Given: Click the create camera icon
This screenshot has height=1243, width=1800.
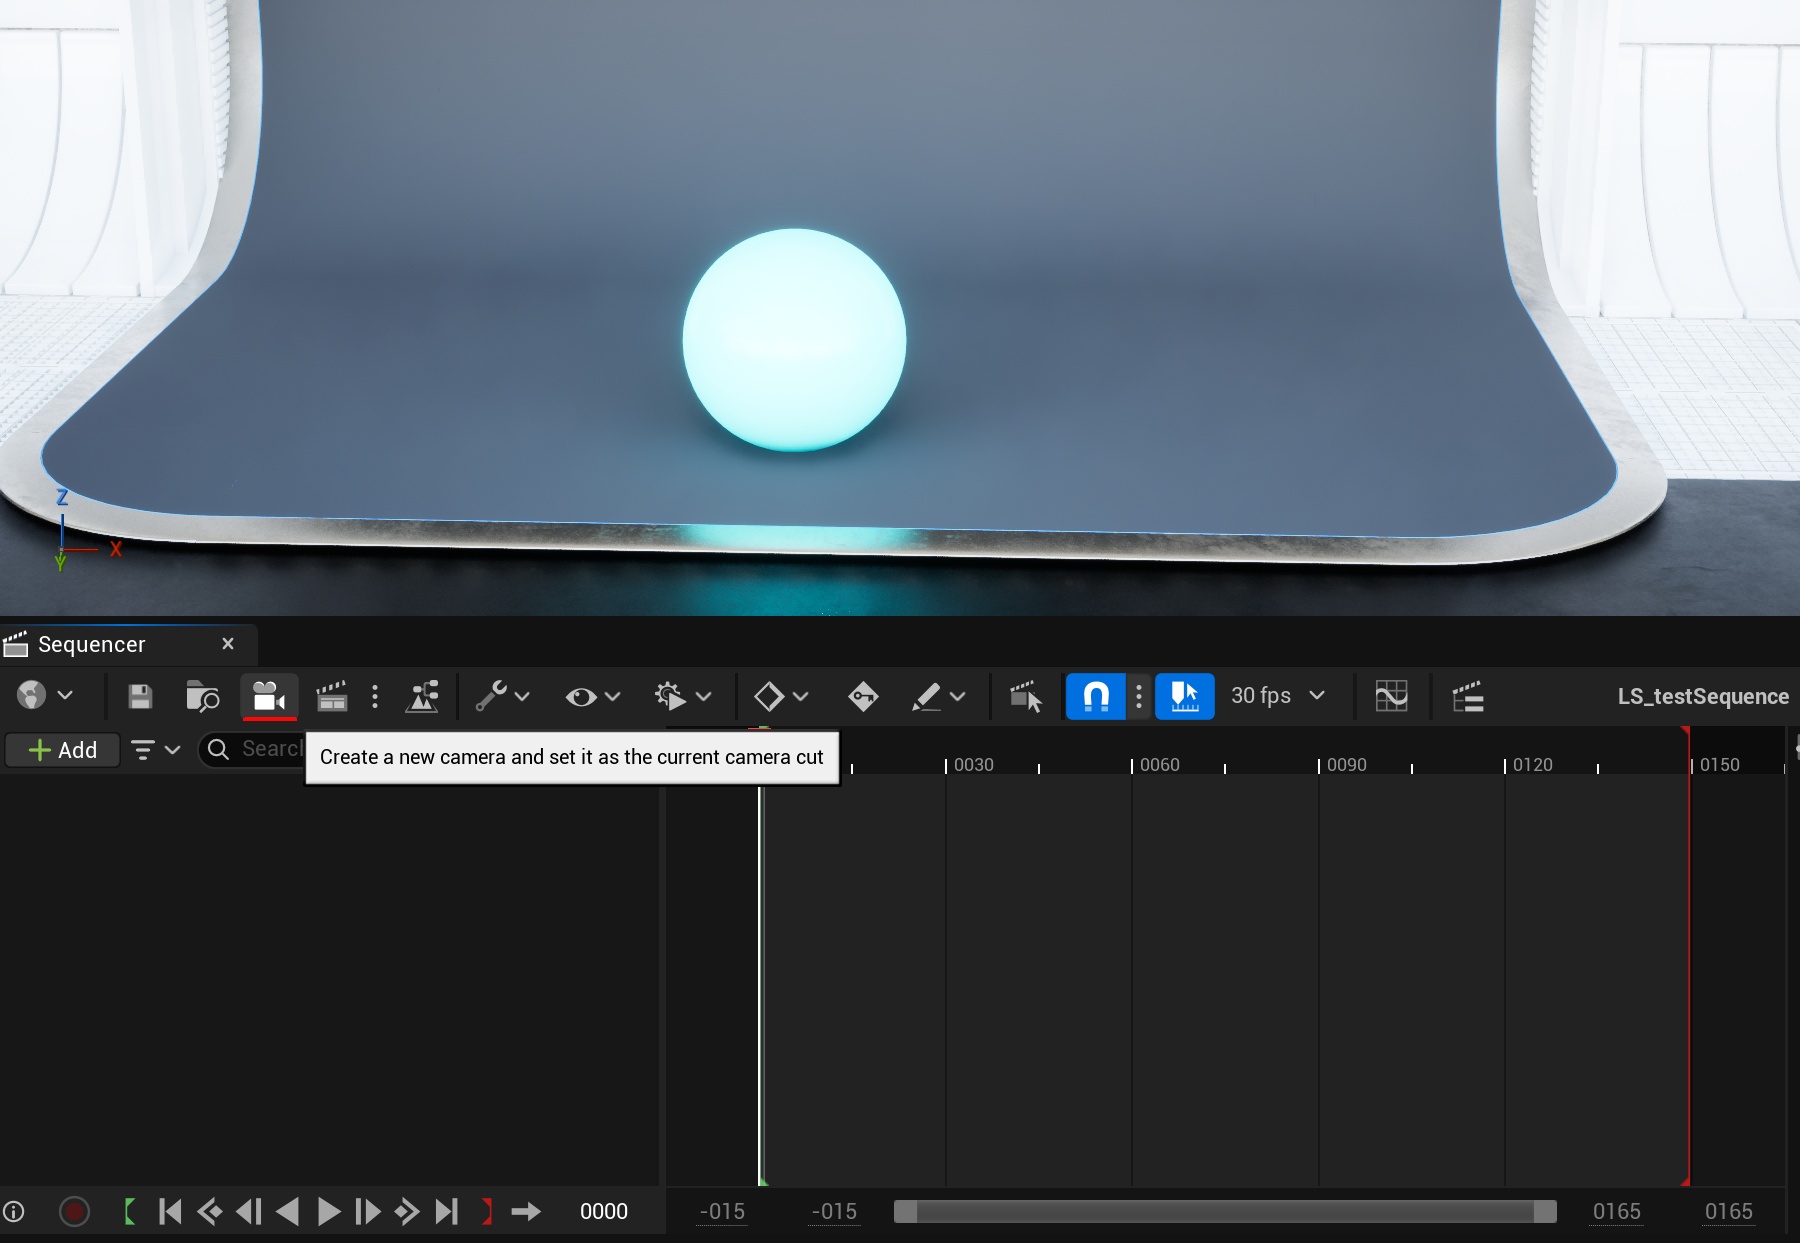Looking at the screenshot, I should click(268, 696).
